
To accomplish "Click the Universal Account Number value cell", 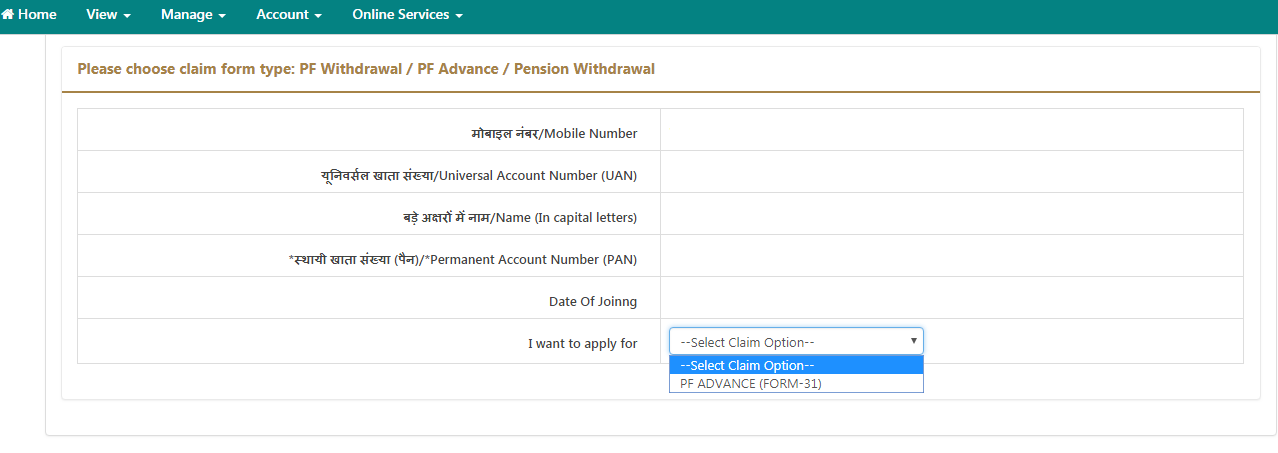I will click(x=951, y=172).
